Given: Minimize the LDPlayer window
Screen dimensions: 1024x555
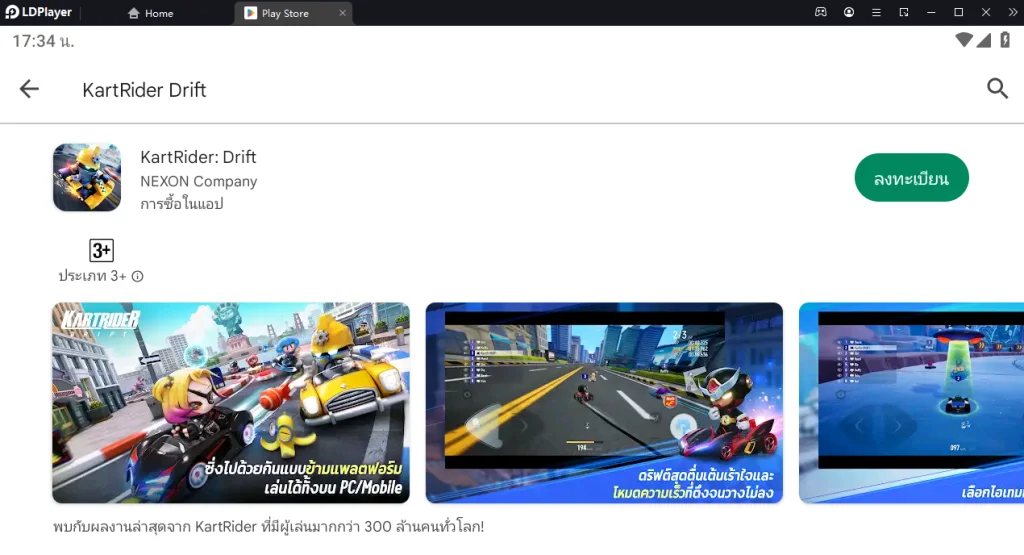Looking at the screenshot, I should [931, 12].
